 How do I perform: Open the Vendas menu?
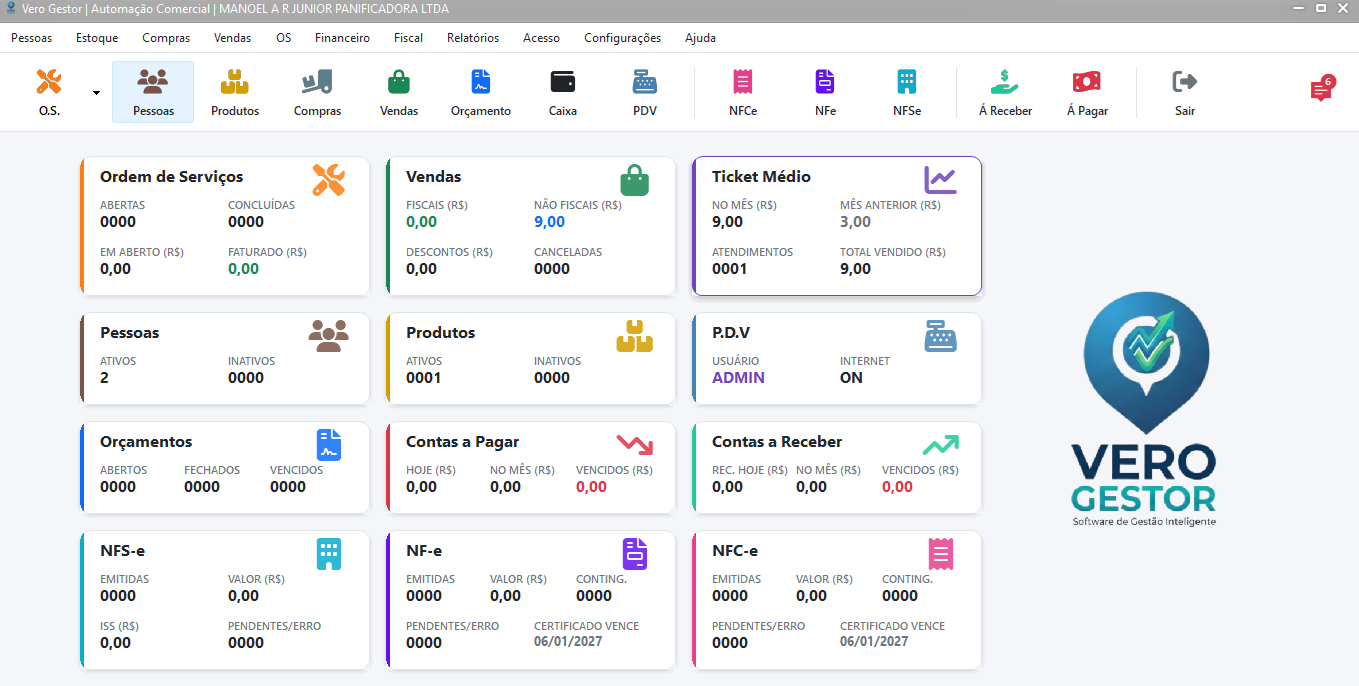pos(233,38)
